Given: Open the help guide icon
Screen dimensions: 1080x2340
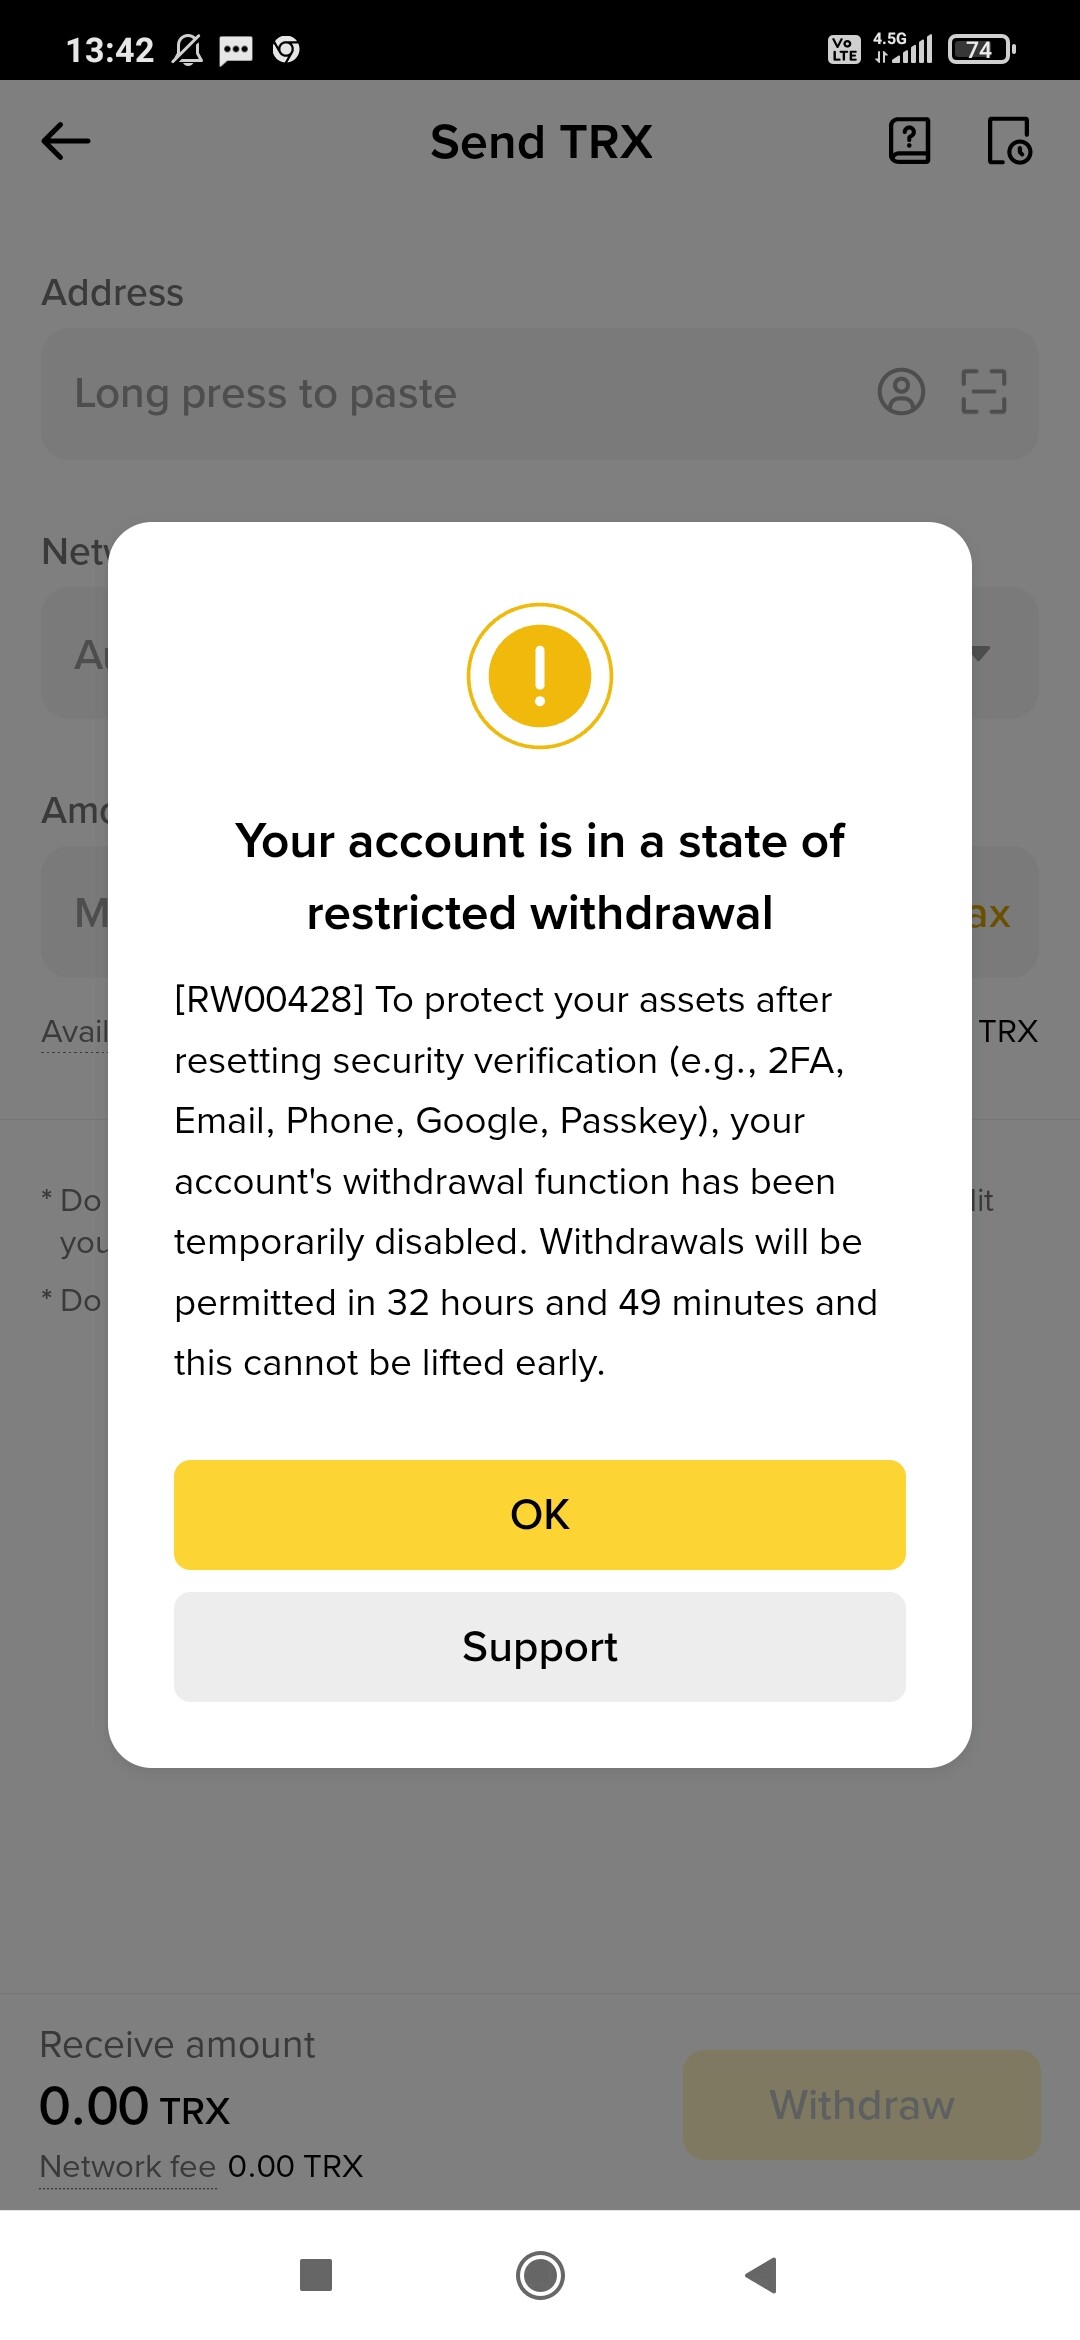Looking at the screenshot, I should point(909,141).
